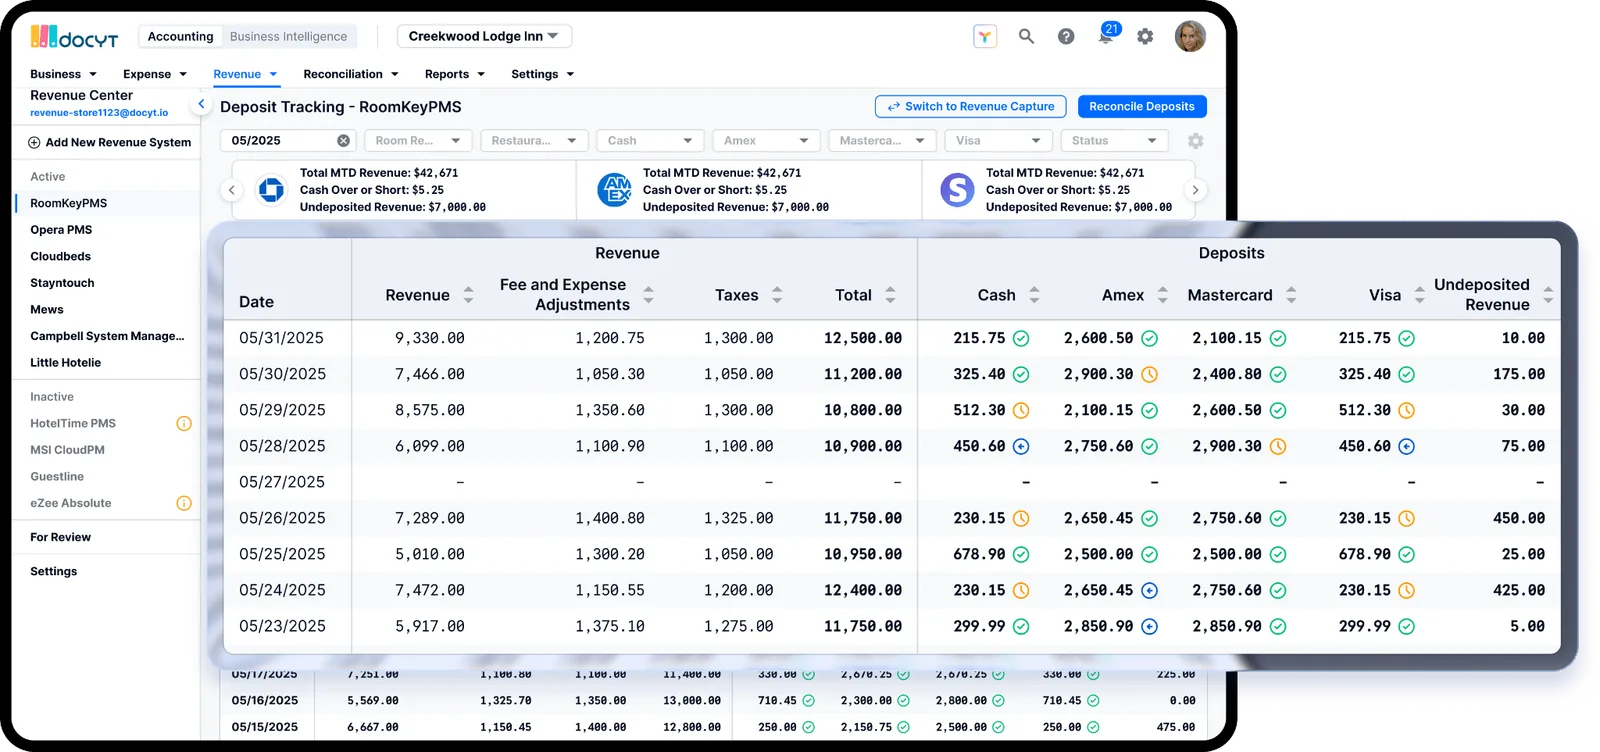The height and width of the screenshot is (752, 1600).
Task: Click eZee Absolute warning info icon
Action: click(184, 504)
